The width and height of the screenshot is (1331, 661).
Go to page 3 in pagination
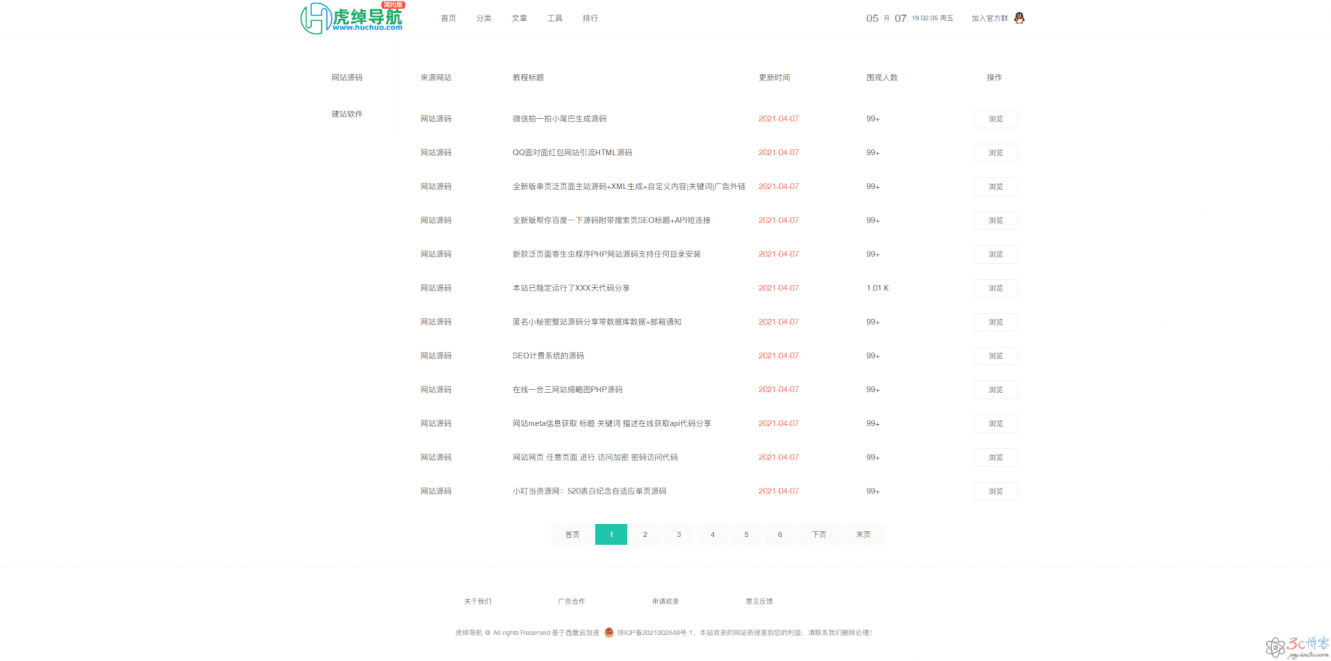click(679, 535)
